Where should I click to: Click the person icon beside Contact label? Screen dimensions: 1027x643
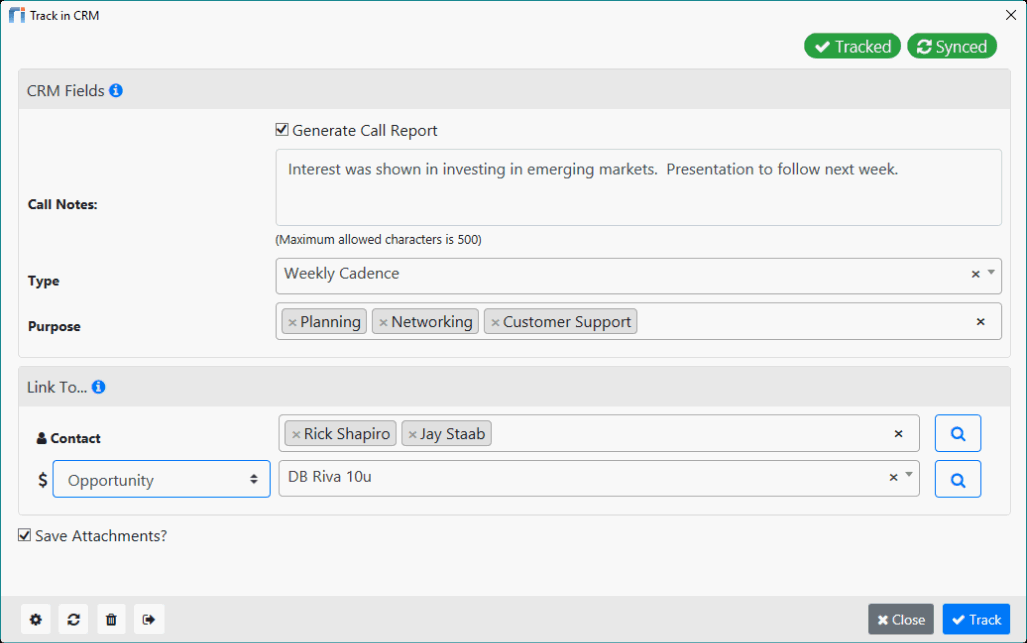41,438
